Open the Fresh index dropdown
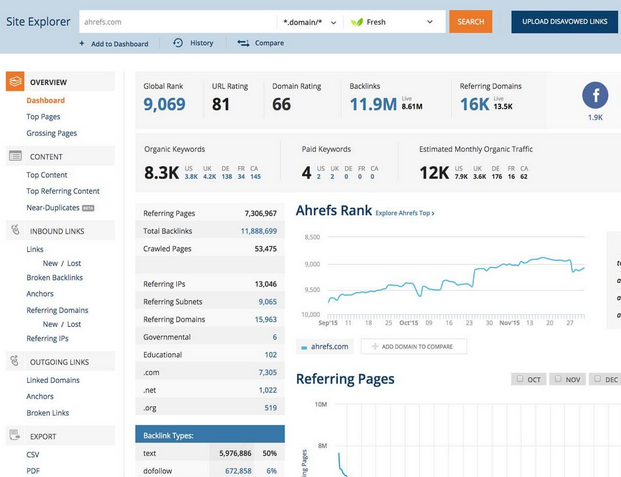This screenshot has width=621, height=477. pos(392,22)
